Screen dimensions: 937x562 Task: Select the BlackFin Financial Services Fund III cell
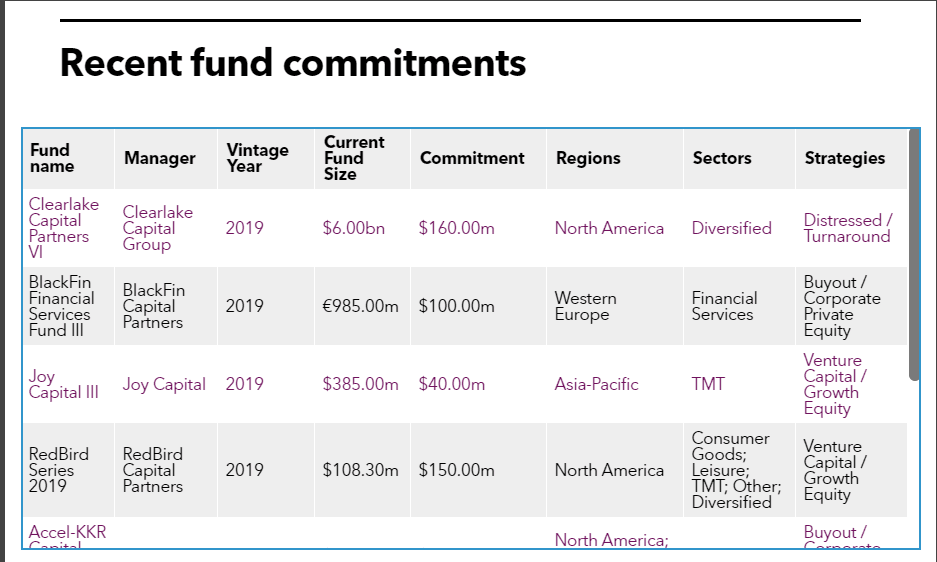click(x=68, y=306)
